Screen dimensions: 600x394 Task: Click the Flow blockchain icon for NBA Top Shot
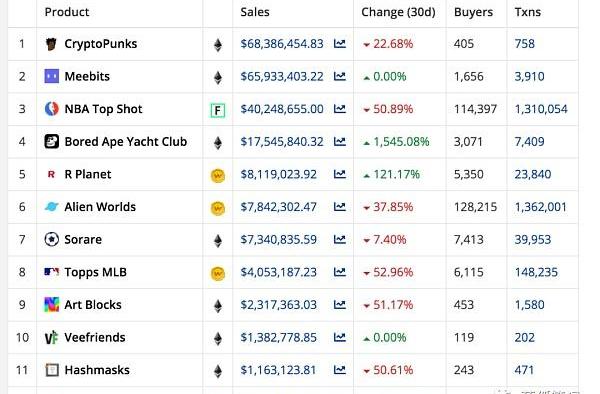[x=218, y=111]
